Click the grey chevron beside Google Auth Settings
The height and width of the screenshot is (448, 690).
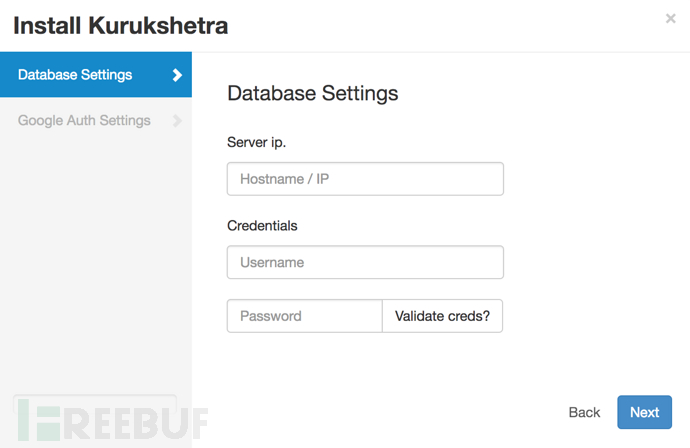(177, 120)
